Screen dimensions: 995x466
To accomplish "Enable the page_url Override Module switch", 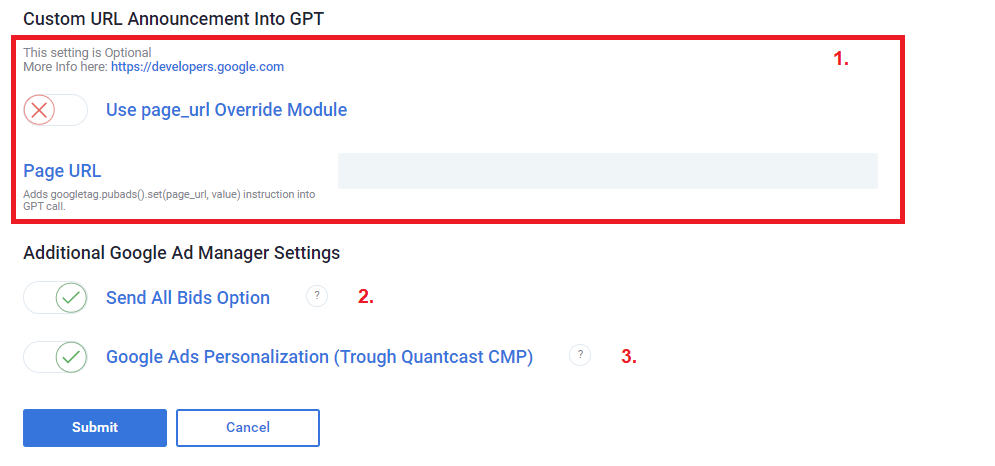I will 55,110.
